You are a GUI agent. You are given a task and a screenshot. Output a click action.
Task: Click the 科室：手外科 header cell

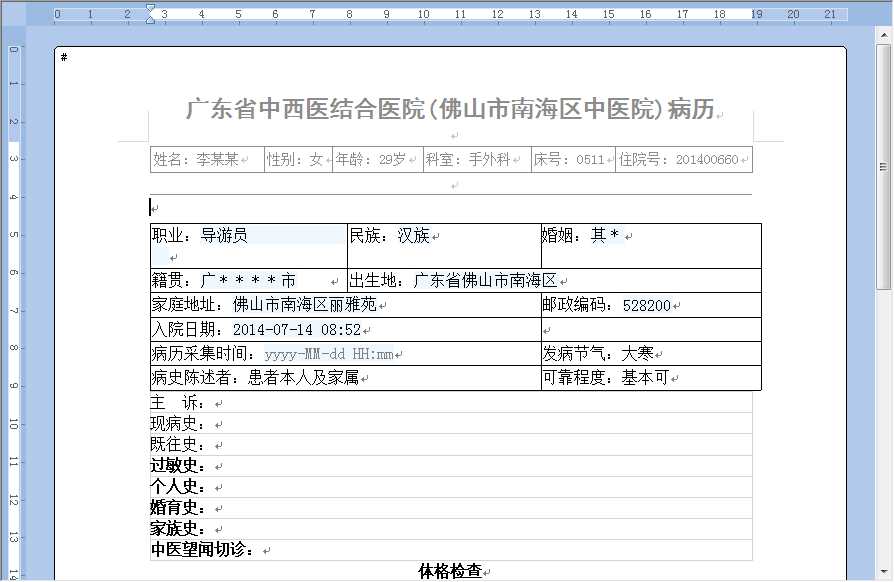pos(477,160)
